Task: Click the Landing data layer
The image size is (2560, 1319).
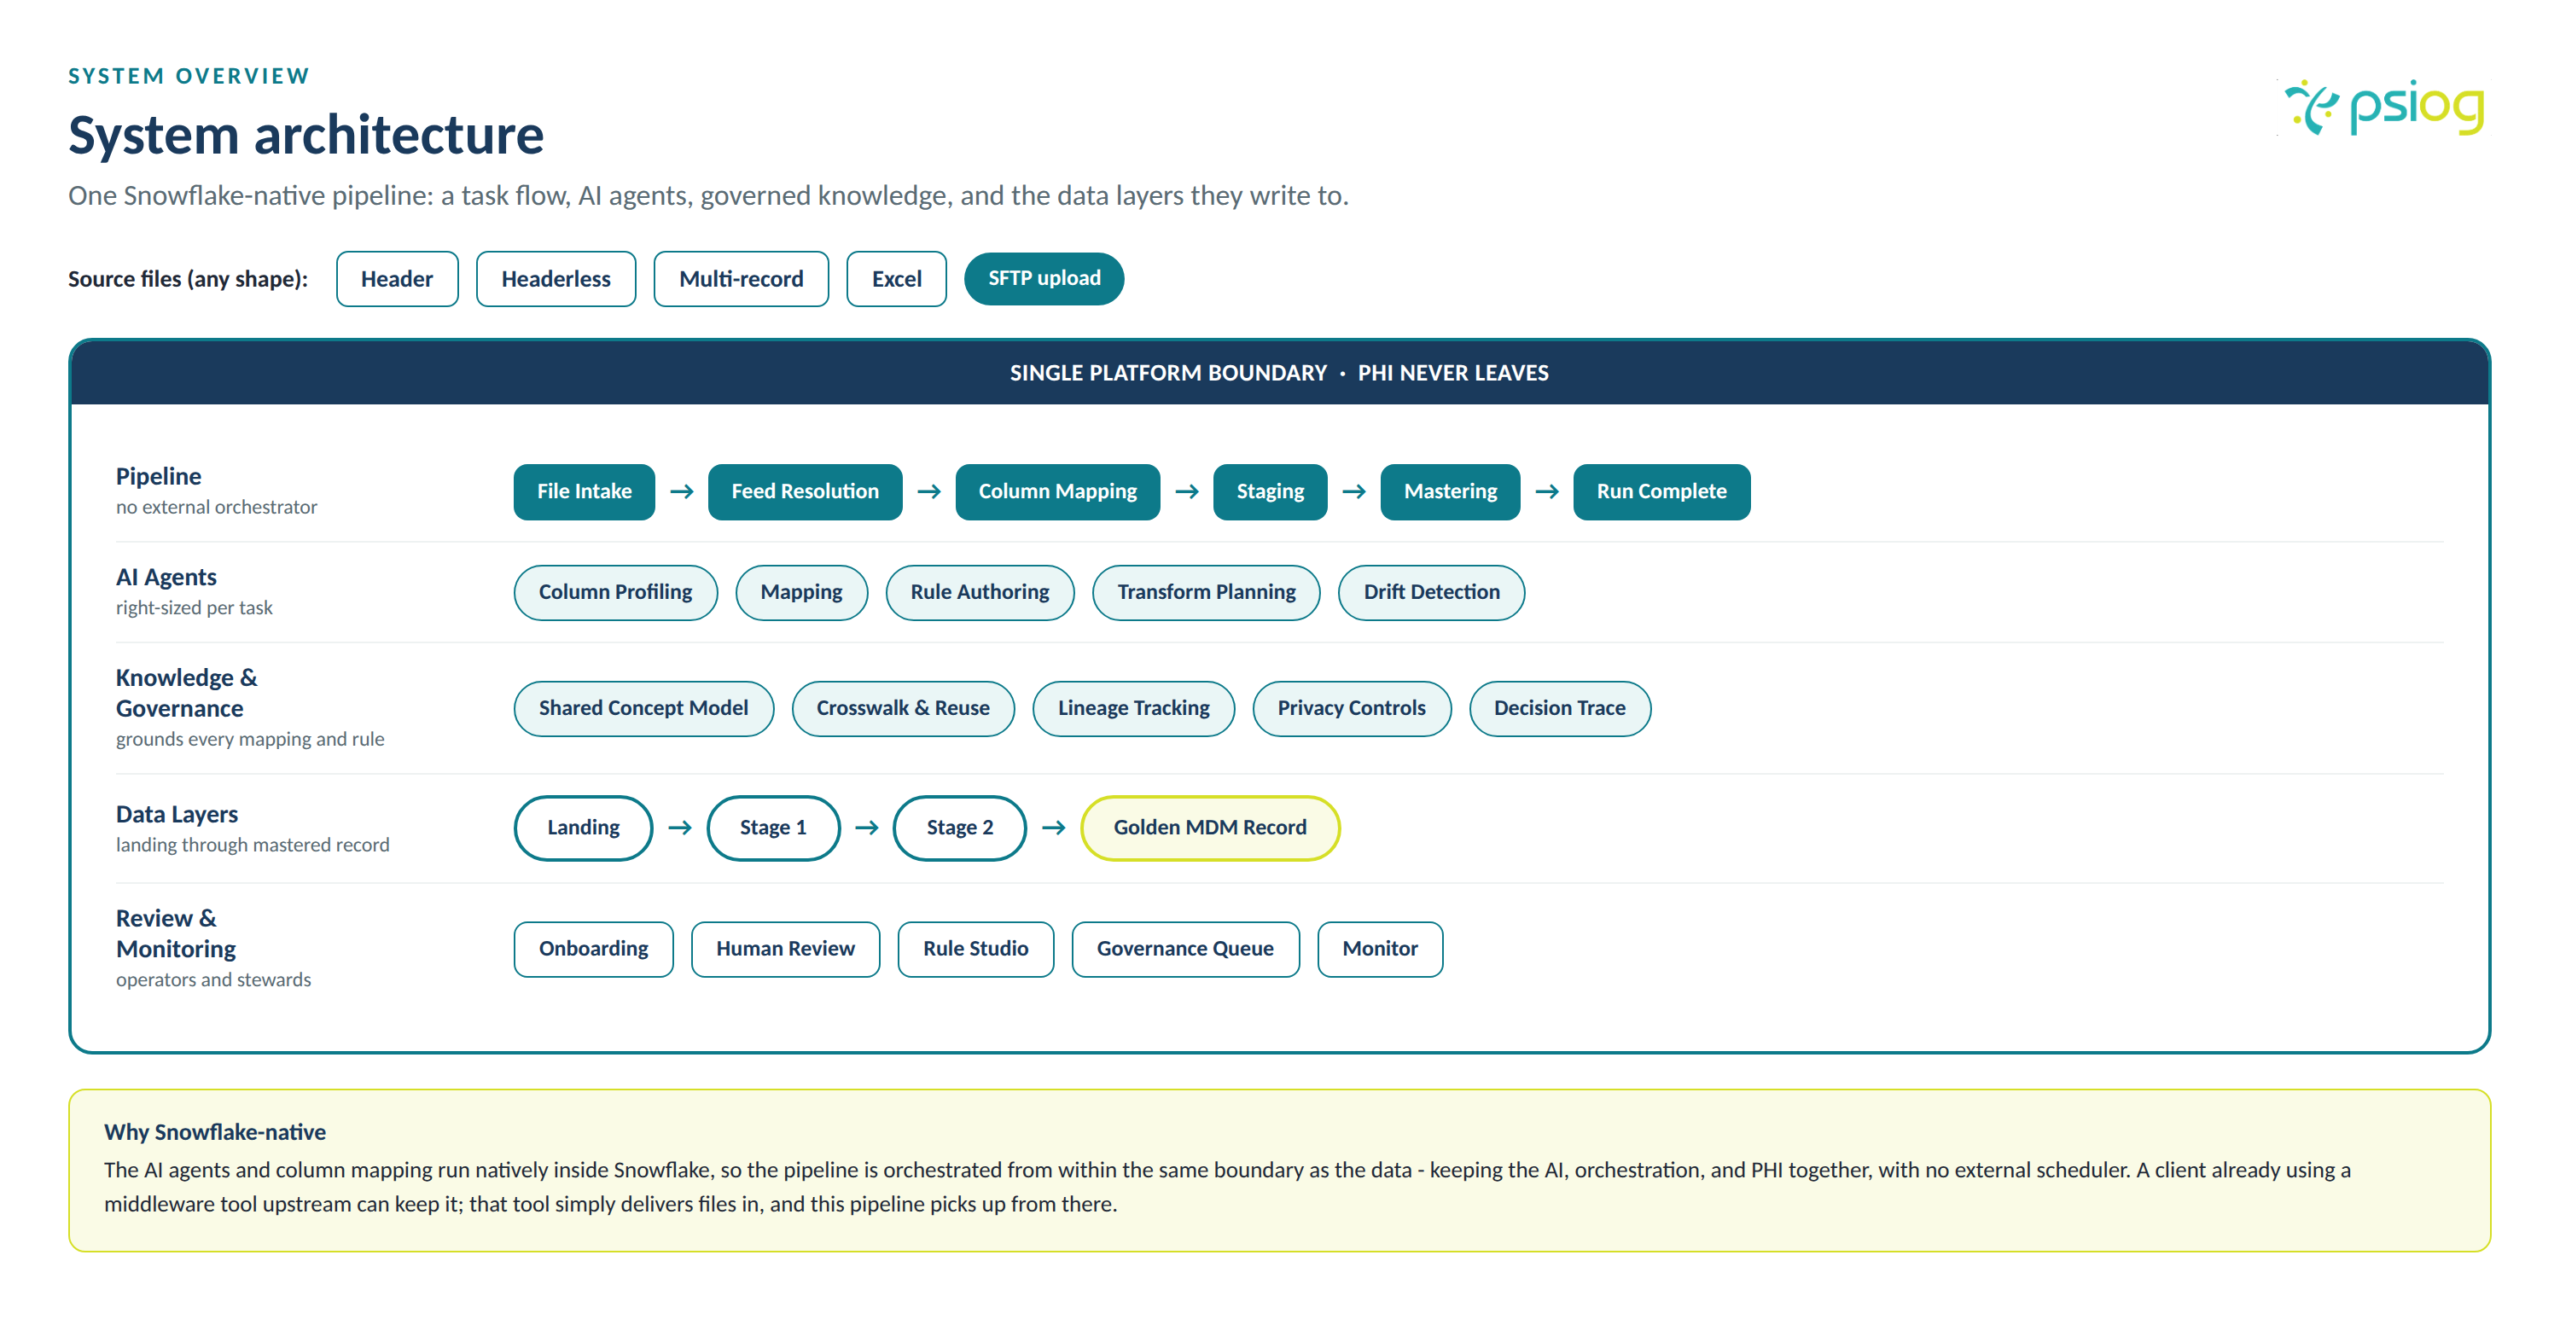Action: click(x=583, y=828)
